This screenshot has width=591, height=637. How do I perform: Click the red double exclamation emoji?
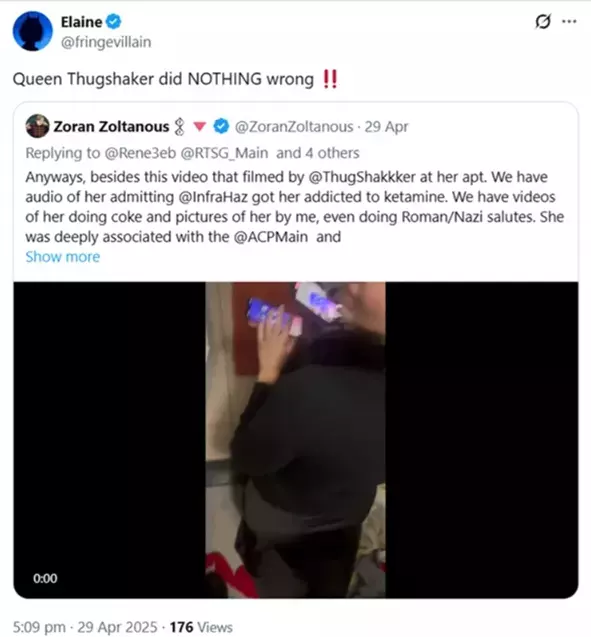329,79
